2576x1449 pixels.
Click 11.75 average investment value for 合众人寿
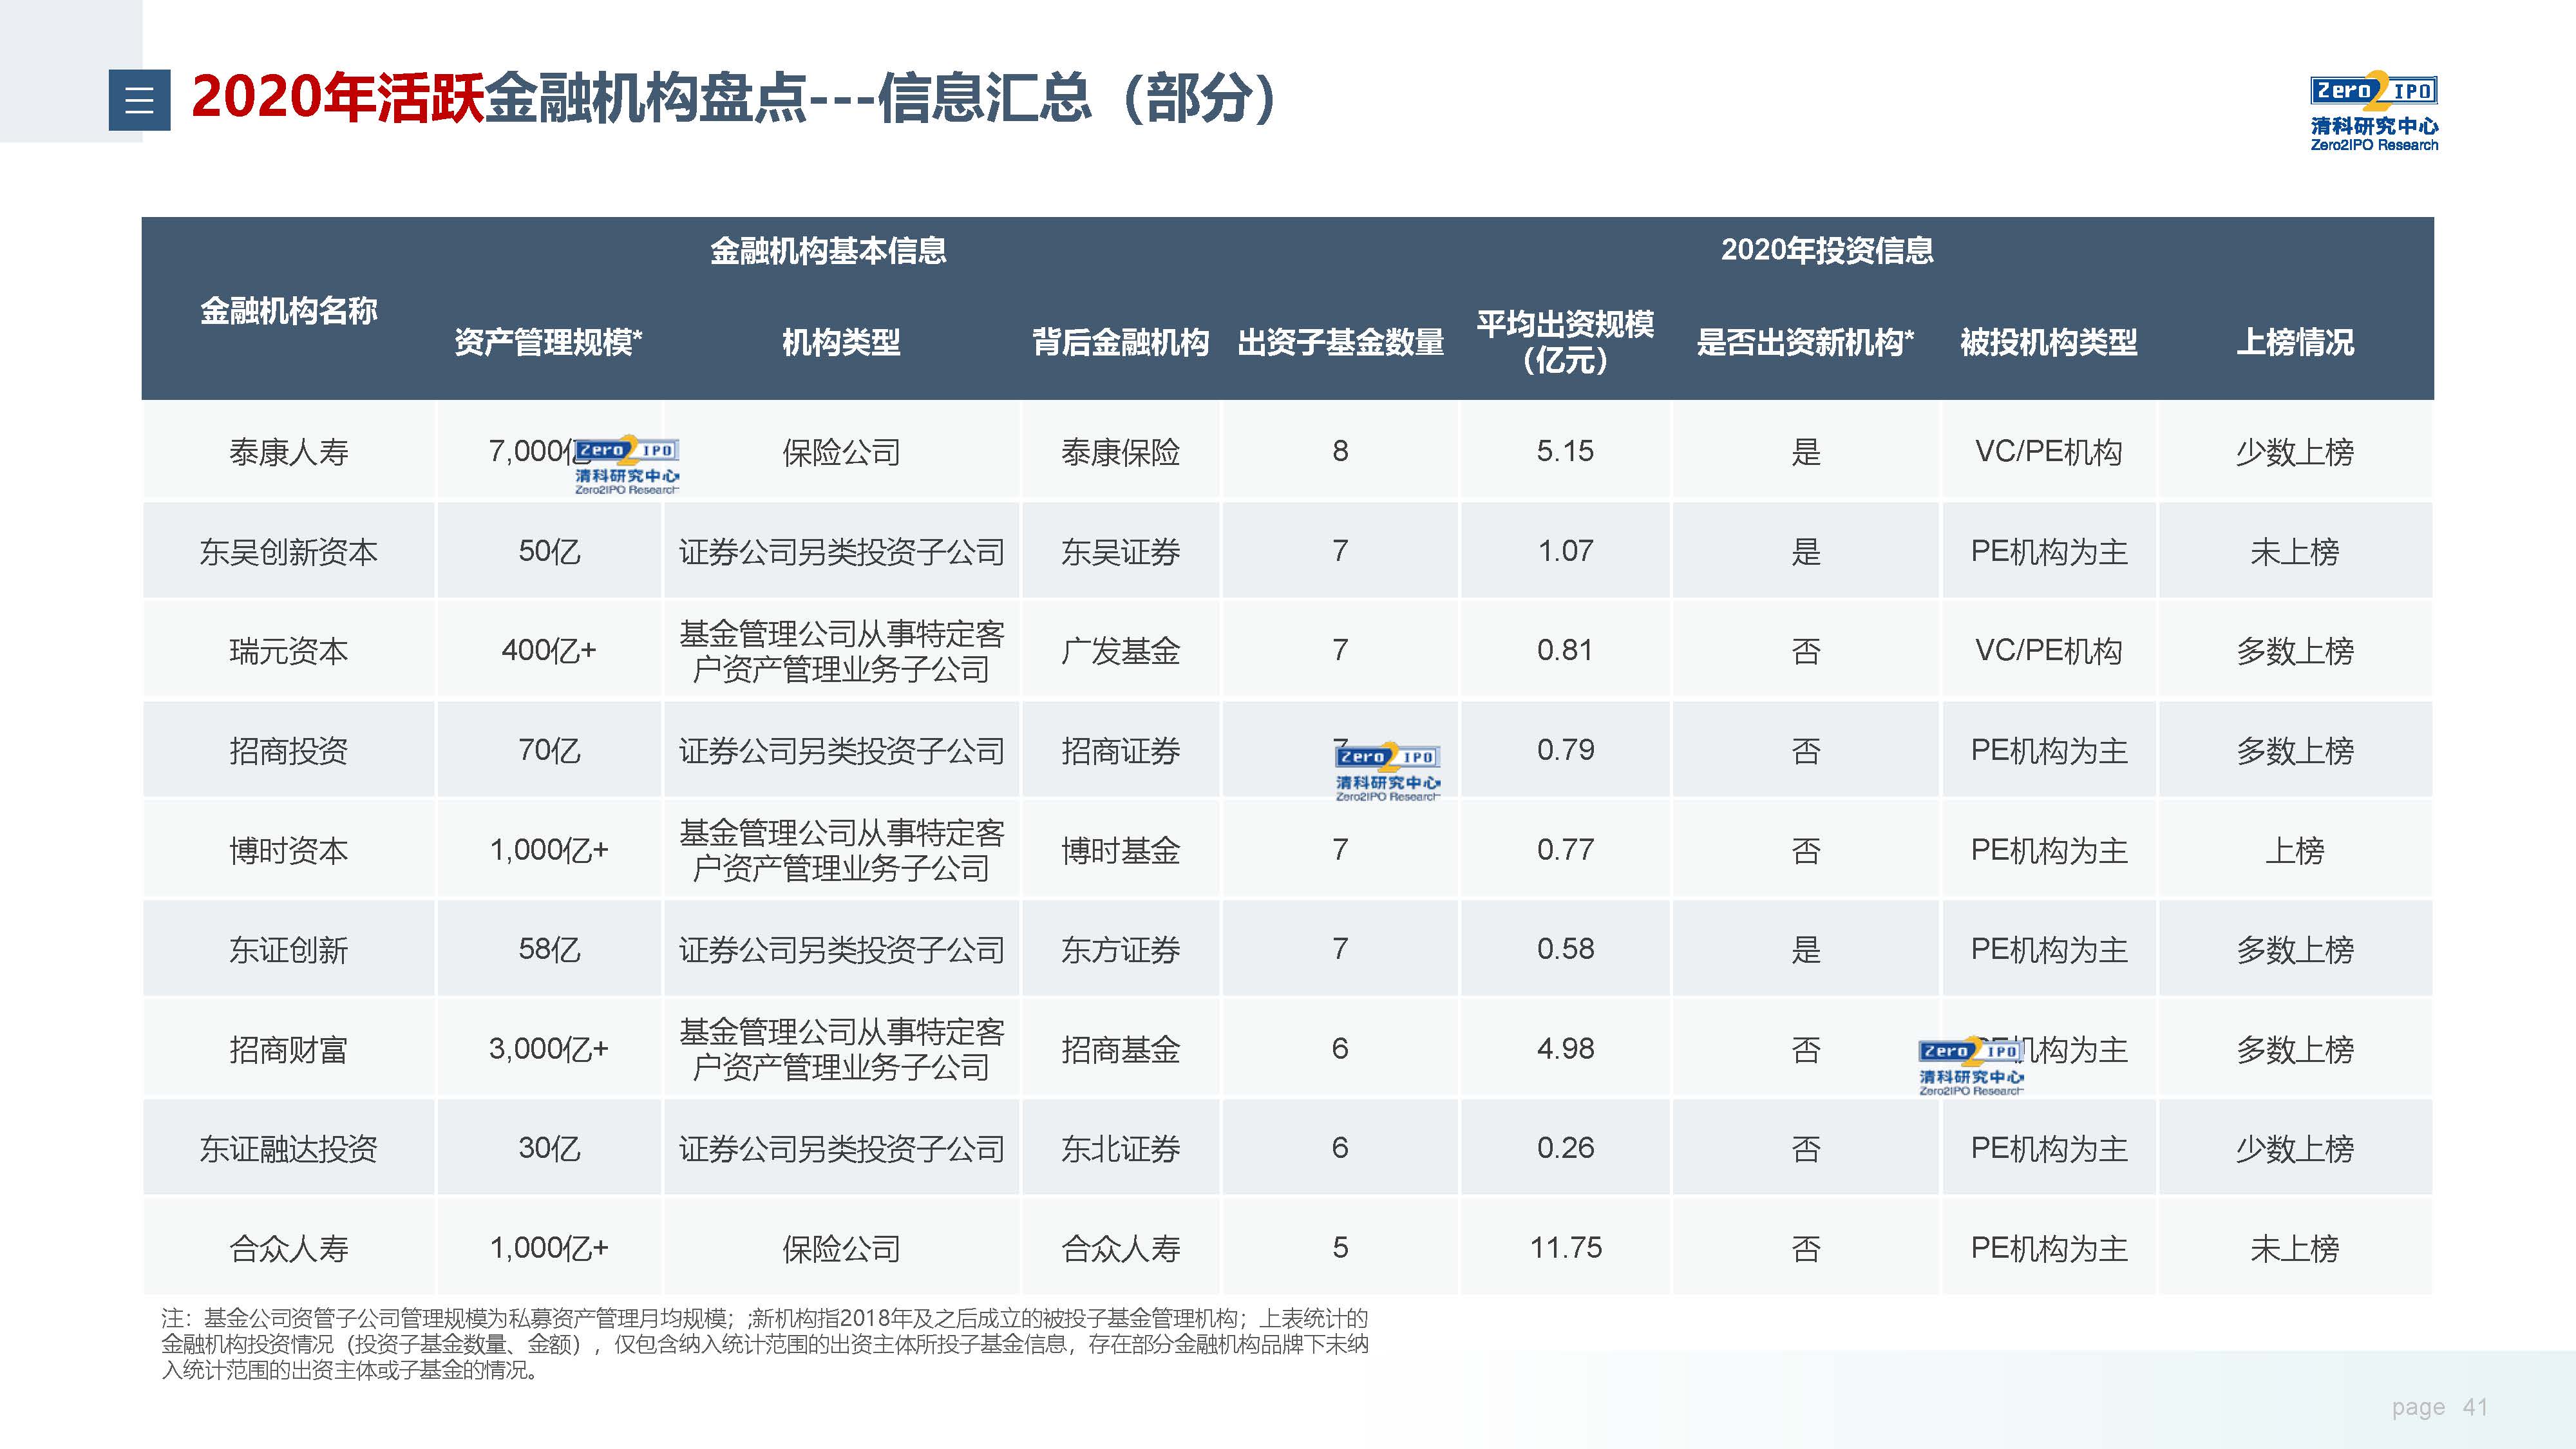1565,1248
